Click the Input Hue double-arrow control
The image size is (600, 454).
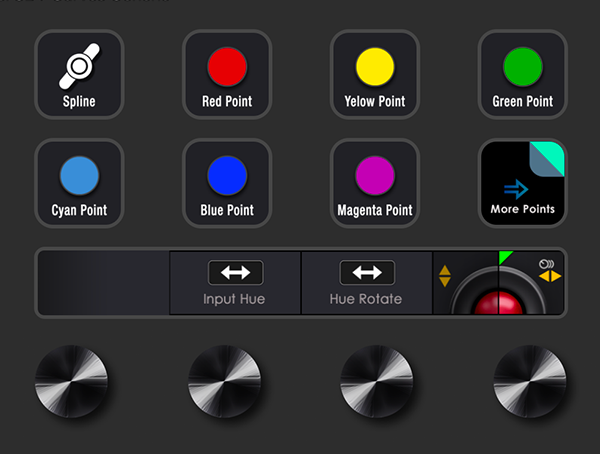pos(236,273)
